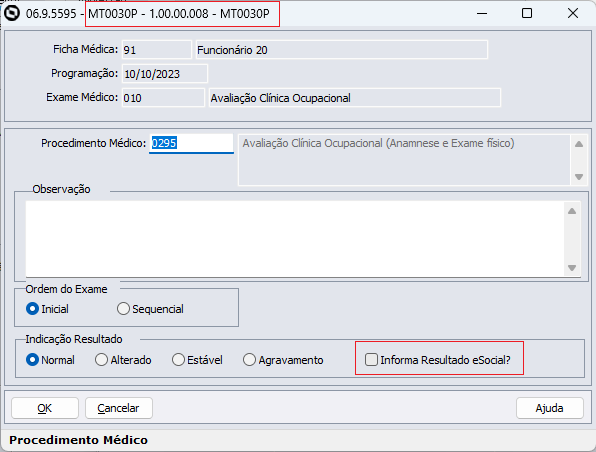
Task: Click the Exame Médico code 010 field
Action: 163,98
